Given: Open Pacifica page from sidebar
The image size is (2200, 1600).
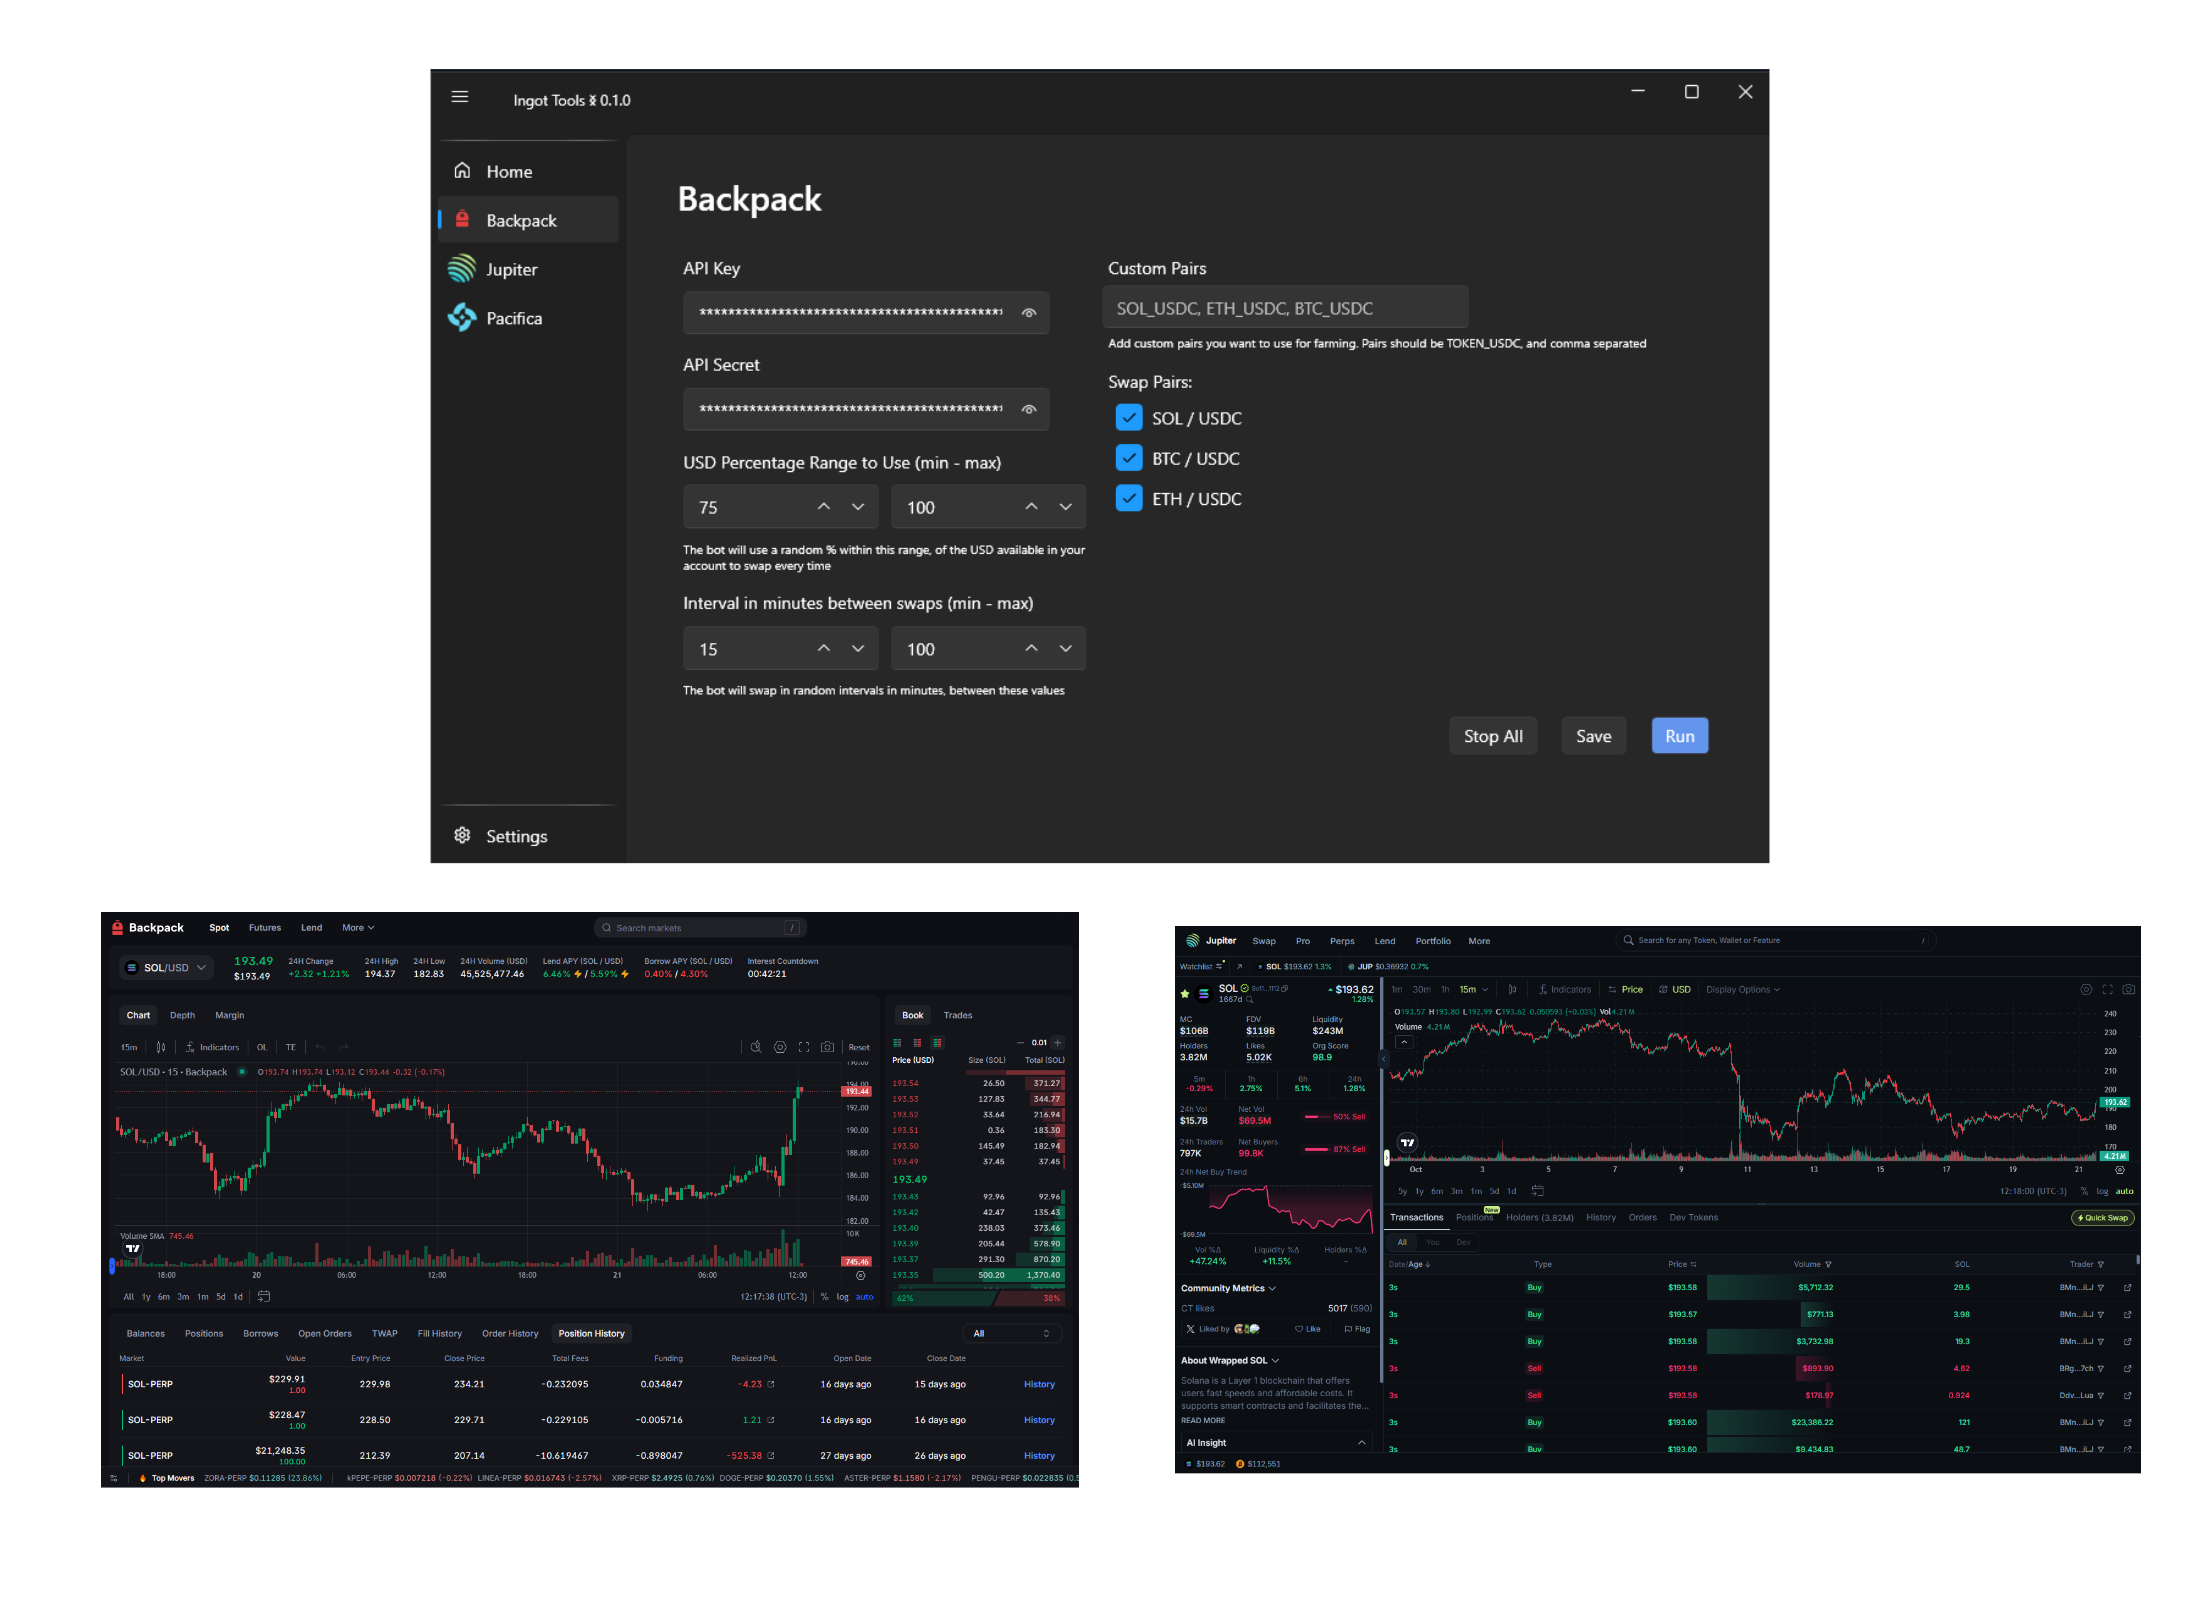Looking at the screenshot, I should [x=513, y=319].
